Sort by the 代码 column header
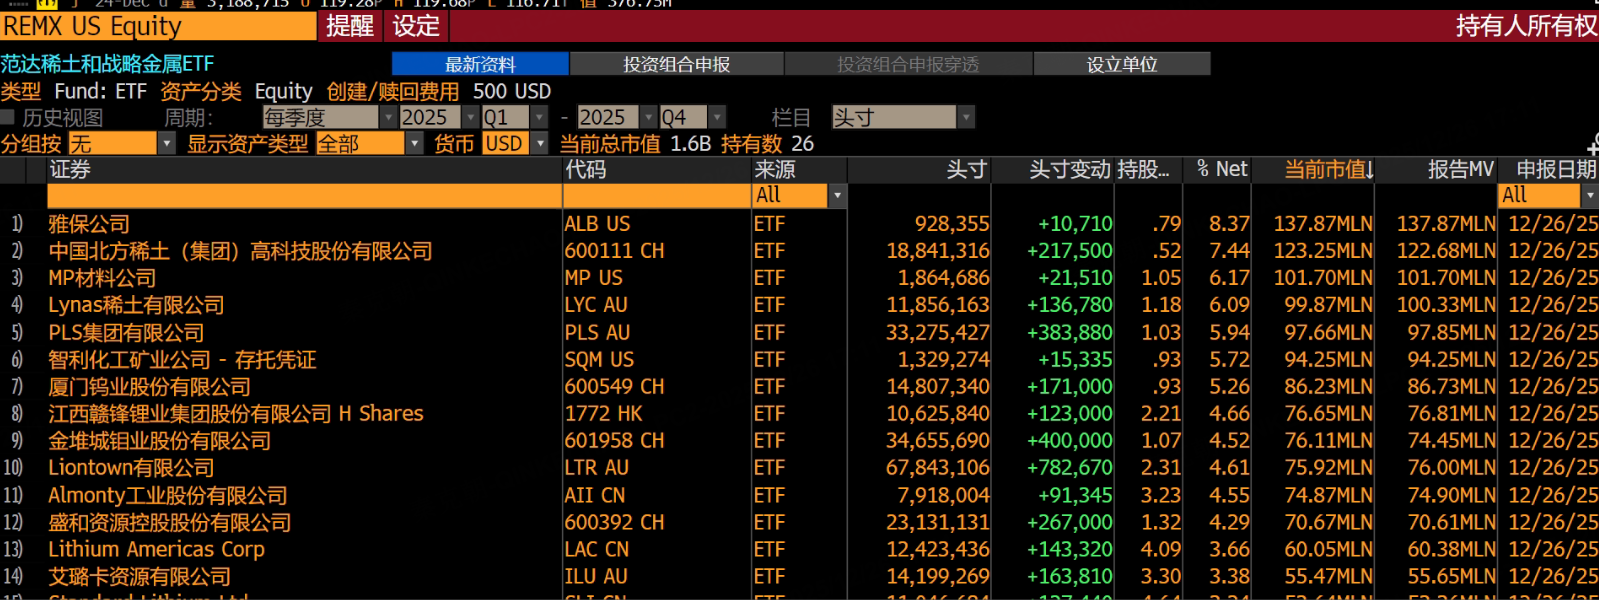 [x=585, y=170]
